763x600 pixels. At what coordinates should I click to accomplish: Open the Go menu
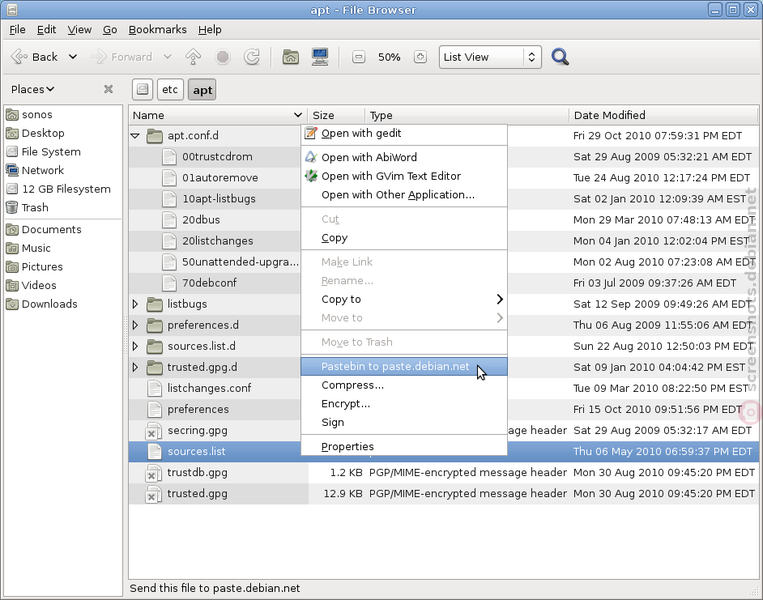pyautogui.click(x=109, y=30)
